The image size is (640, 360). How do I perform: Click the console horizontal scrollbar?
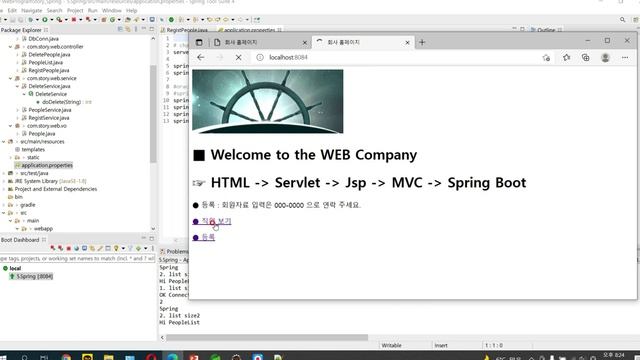pyautogui.click(x=267, y=337)
